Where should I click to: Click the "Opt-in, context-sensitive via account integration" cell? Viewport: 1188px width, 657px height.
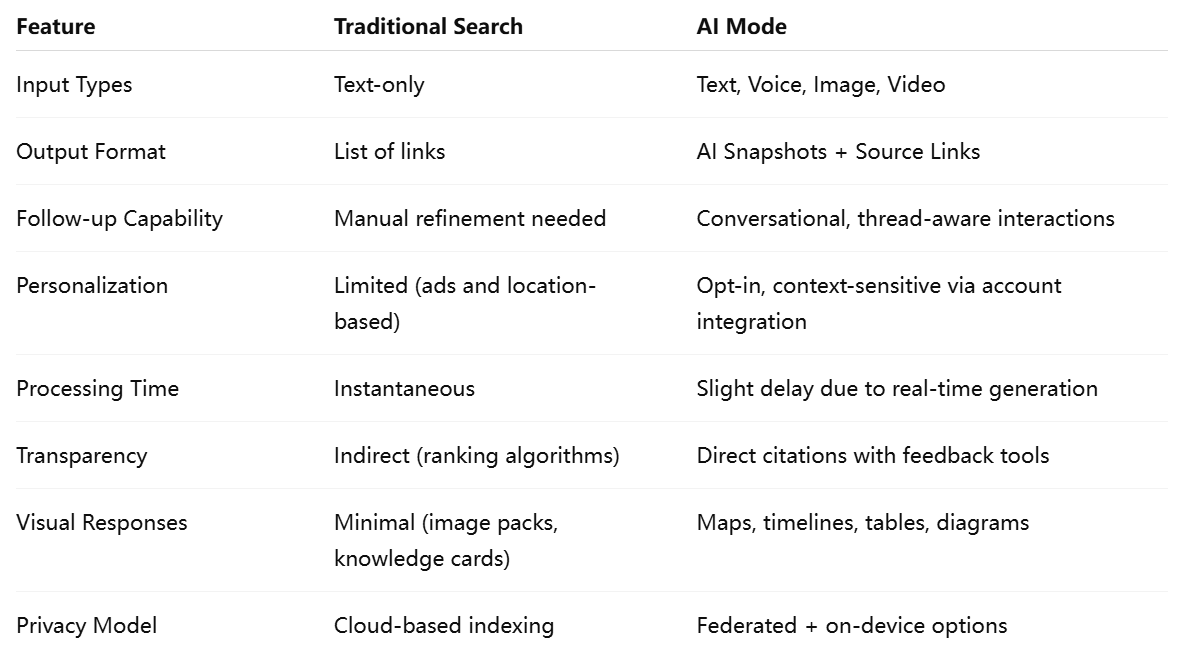click(x=878, y=303)
